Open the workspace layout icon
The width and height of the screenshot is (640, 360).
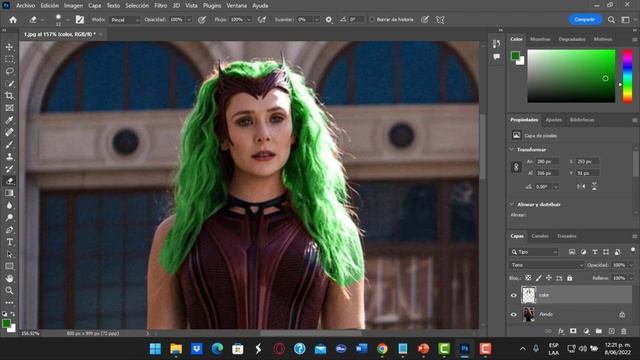[x=625, y=20]
